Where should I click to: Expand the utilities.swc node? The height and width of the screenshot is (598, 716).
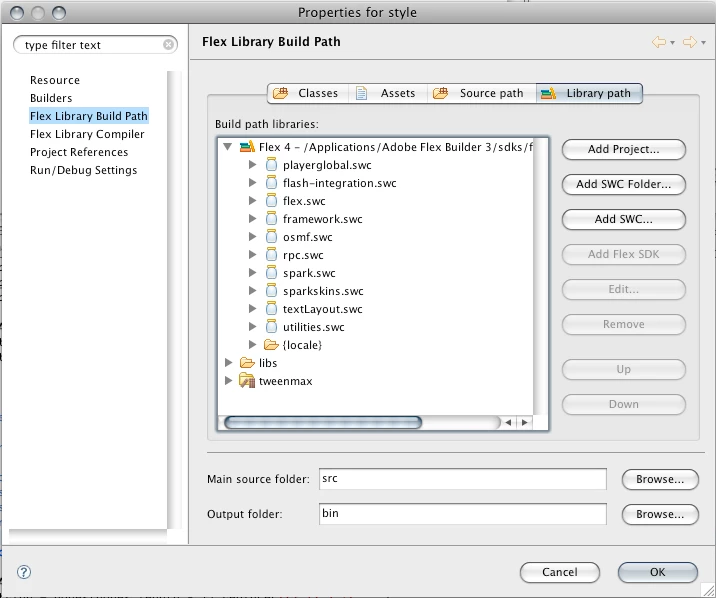click(x=252, y=327)
